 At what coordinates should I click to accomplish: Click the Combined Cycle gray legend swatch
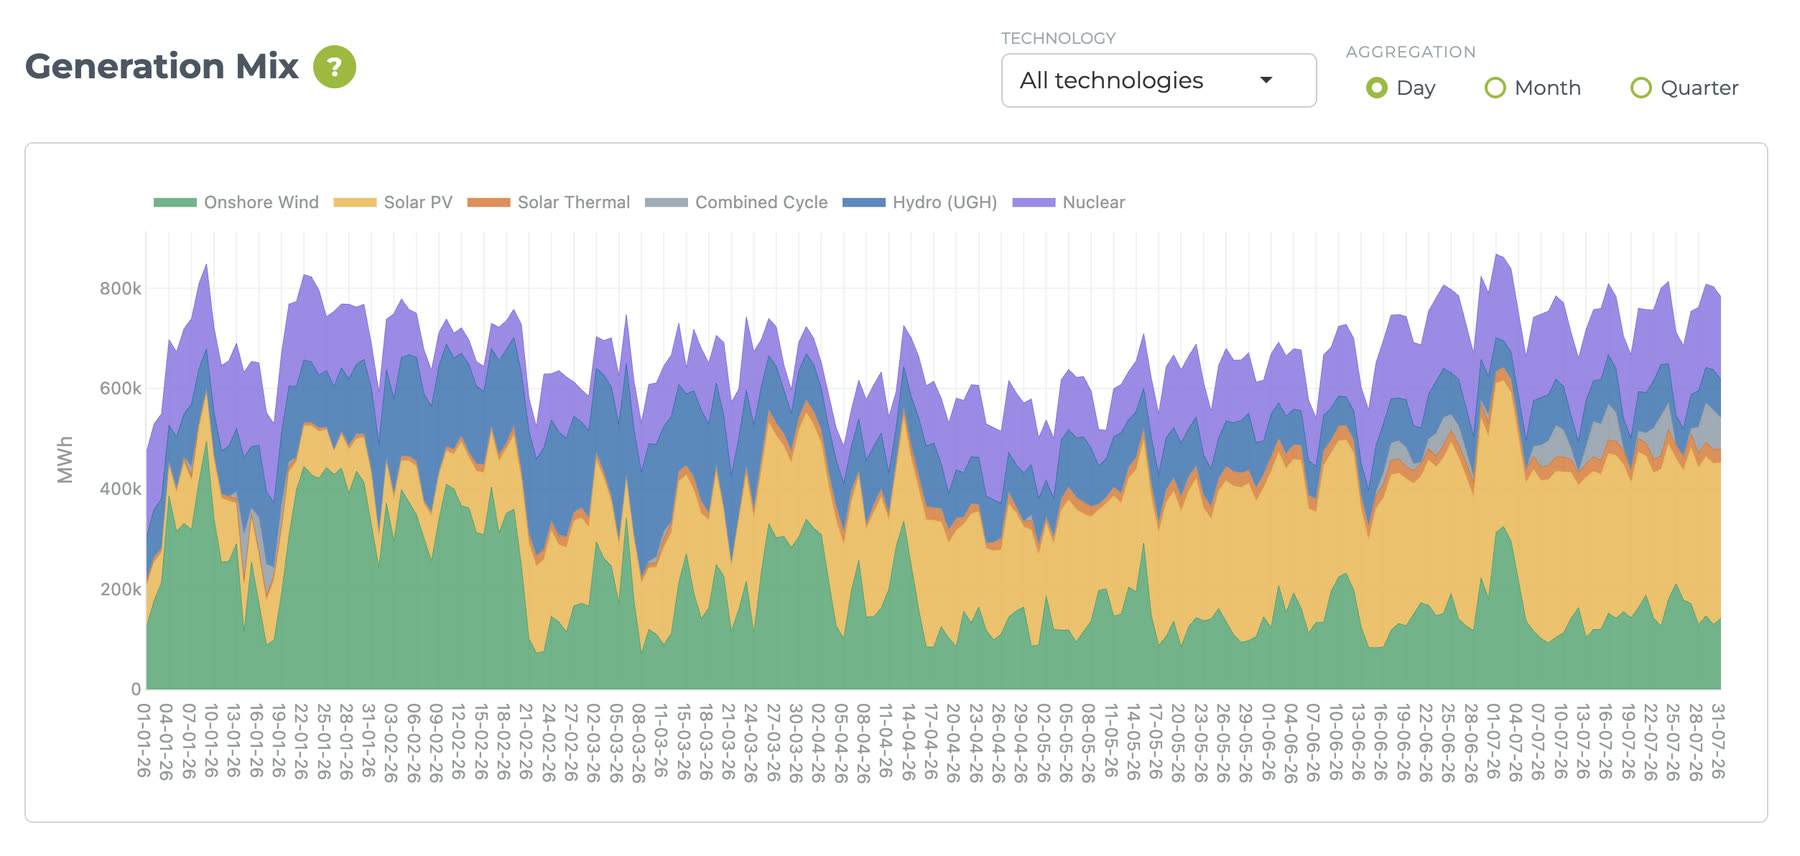pos(666,202)
